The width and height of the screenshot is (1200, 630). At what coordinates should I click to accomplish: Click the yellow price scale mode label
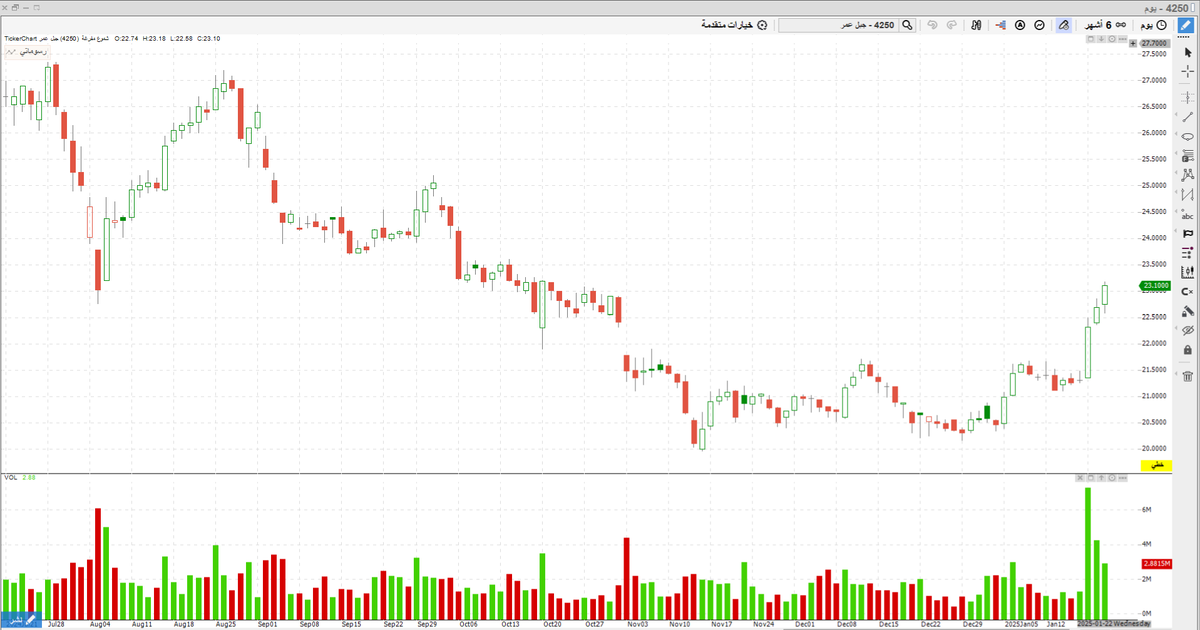(x=1155, y=467)
